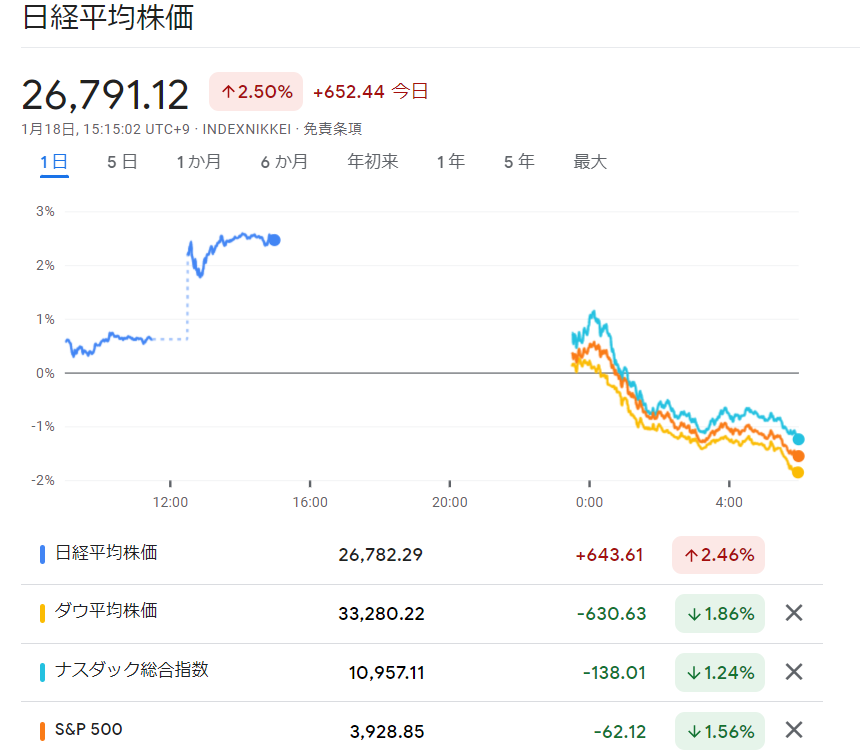Viewport: 860px width, 755px height.
Task: Select the 最大 time range tab
Action: click(590, 162)
